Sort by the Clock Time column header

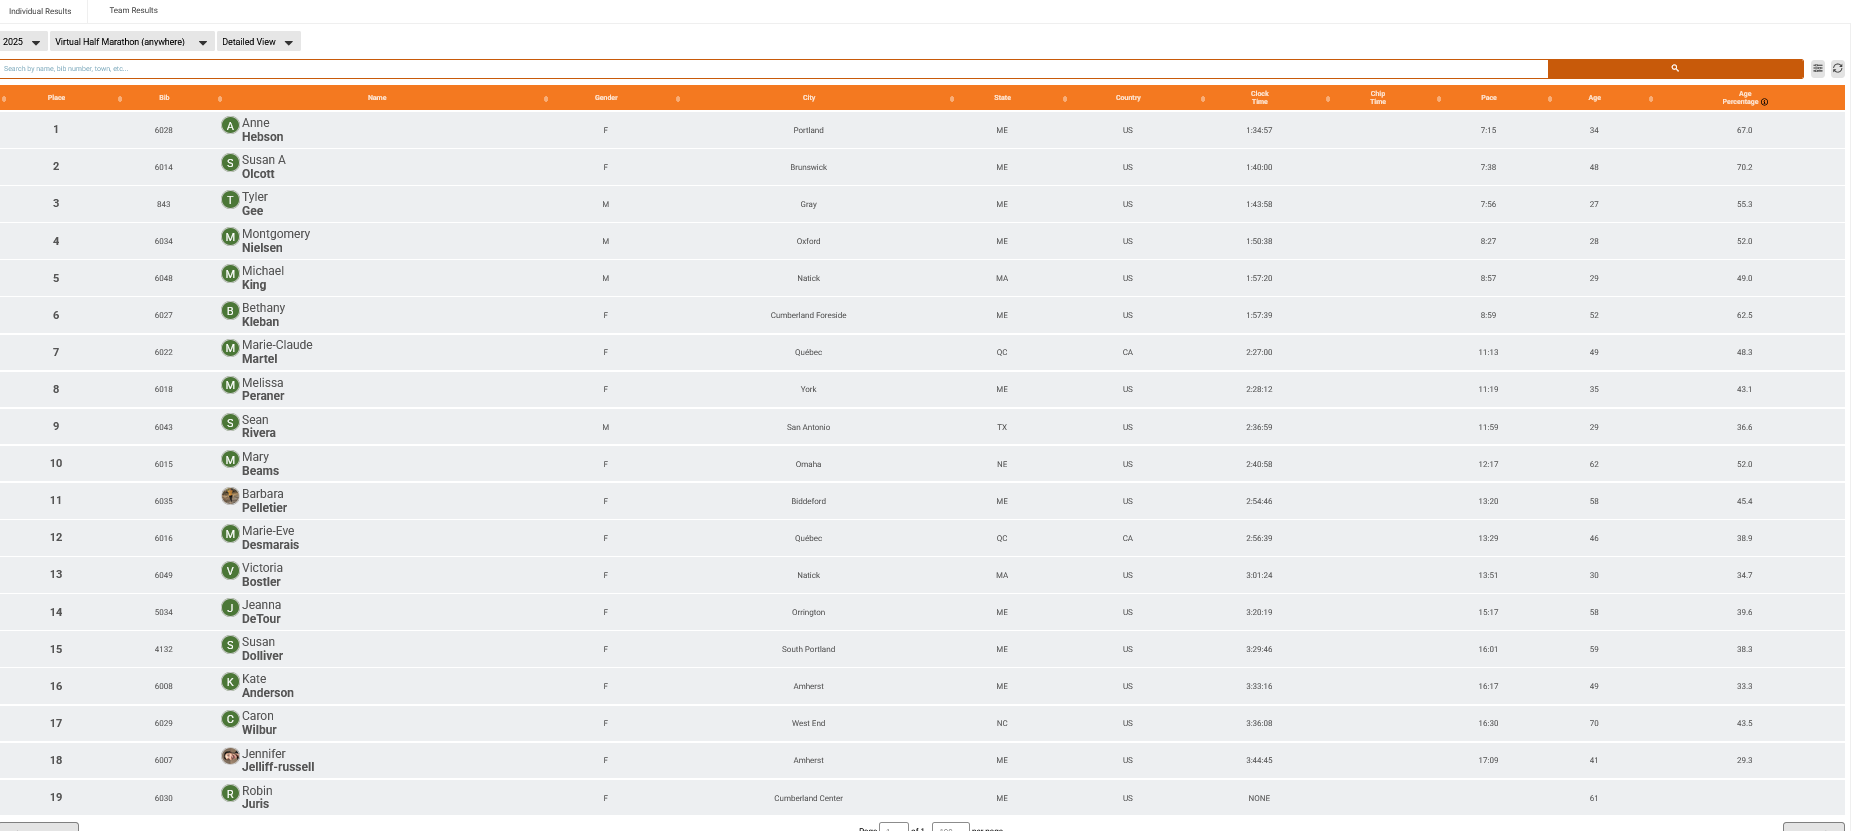click(1259, 98)
